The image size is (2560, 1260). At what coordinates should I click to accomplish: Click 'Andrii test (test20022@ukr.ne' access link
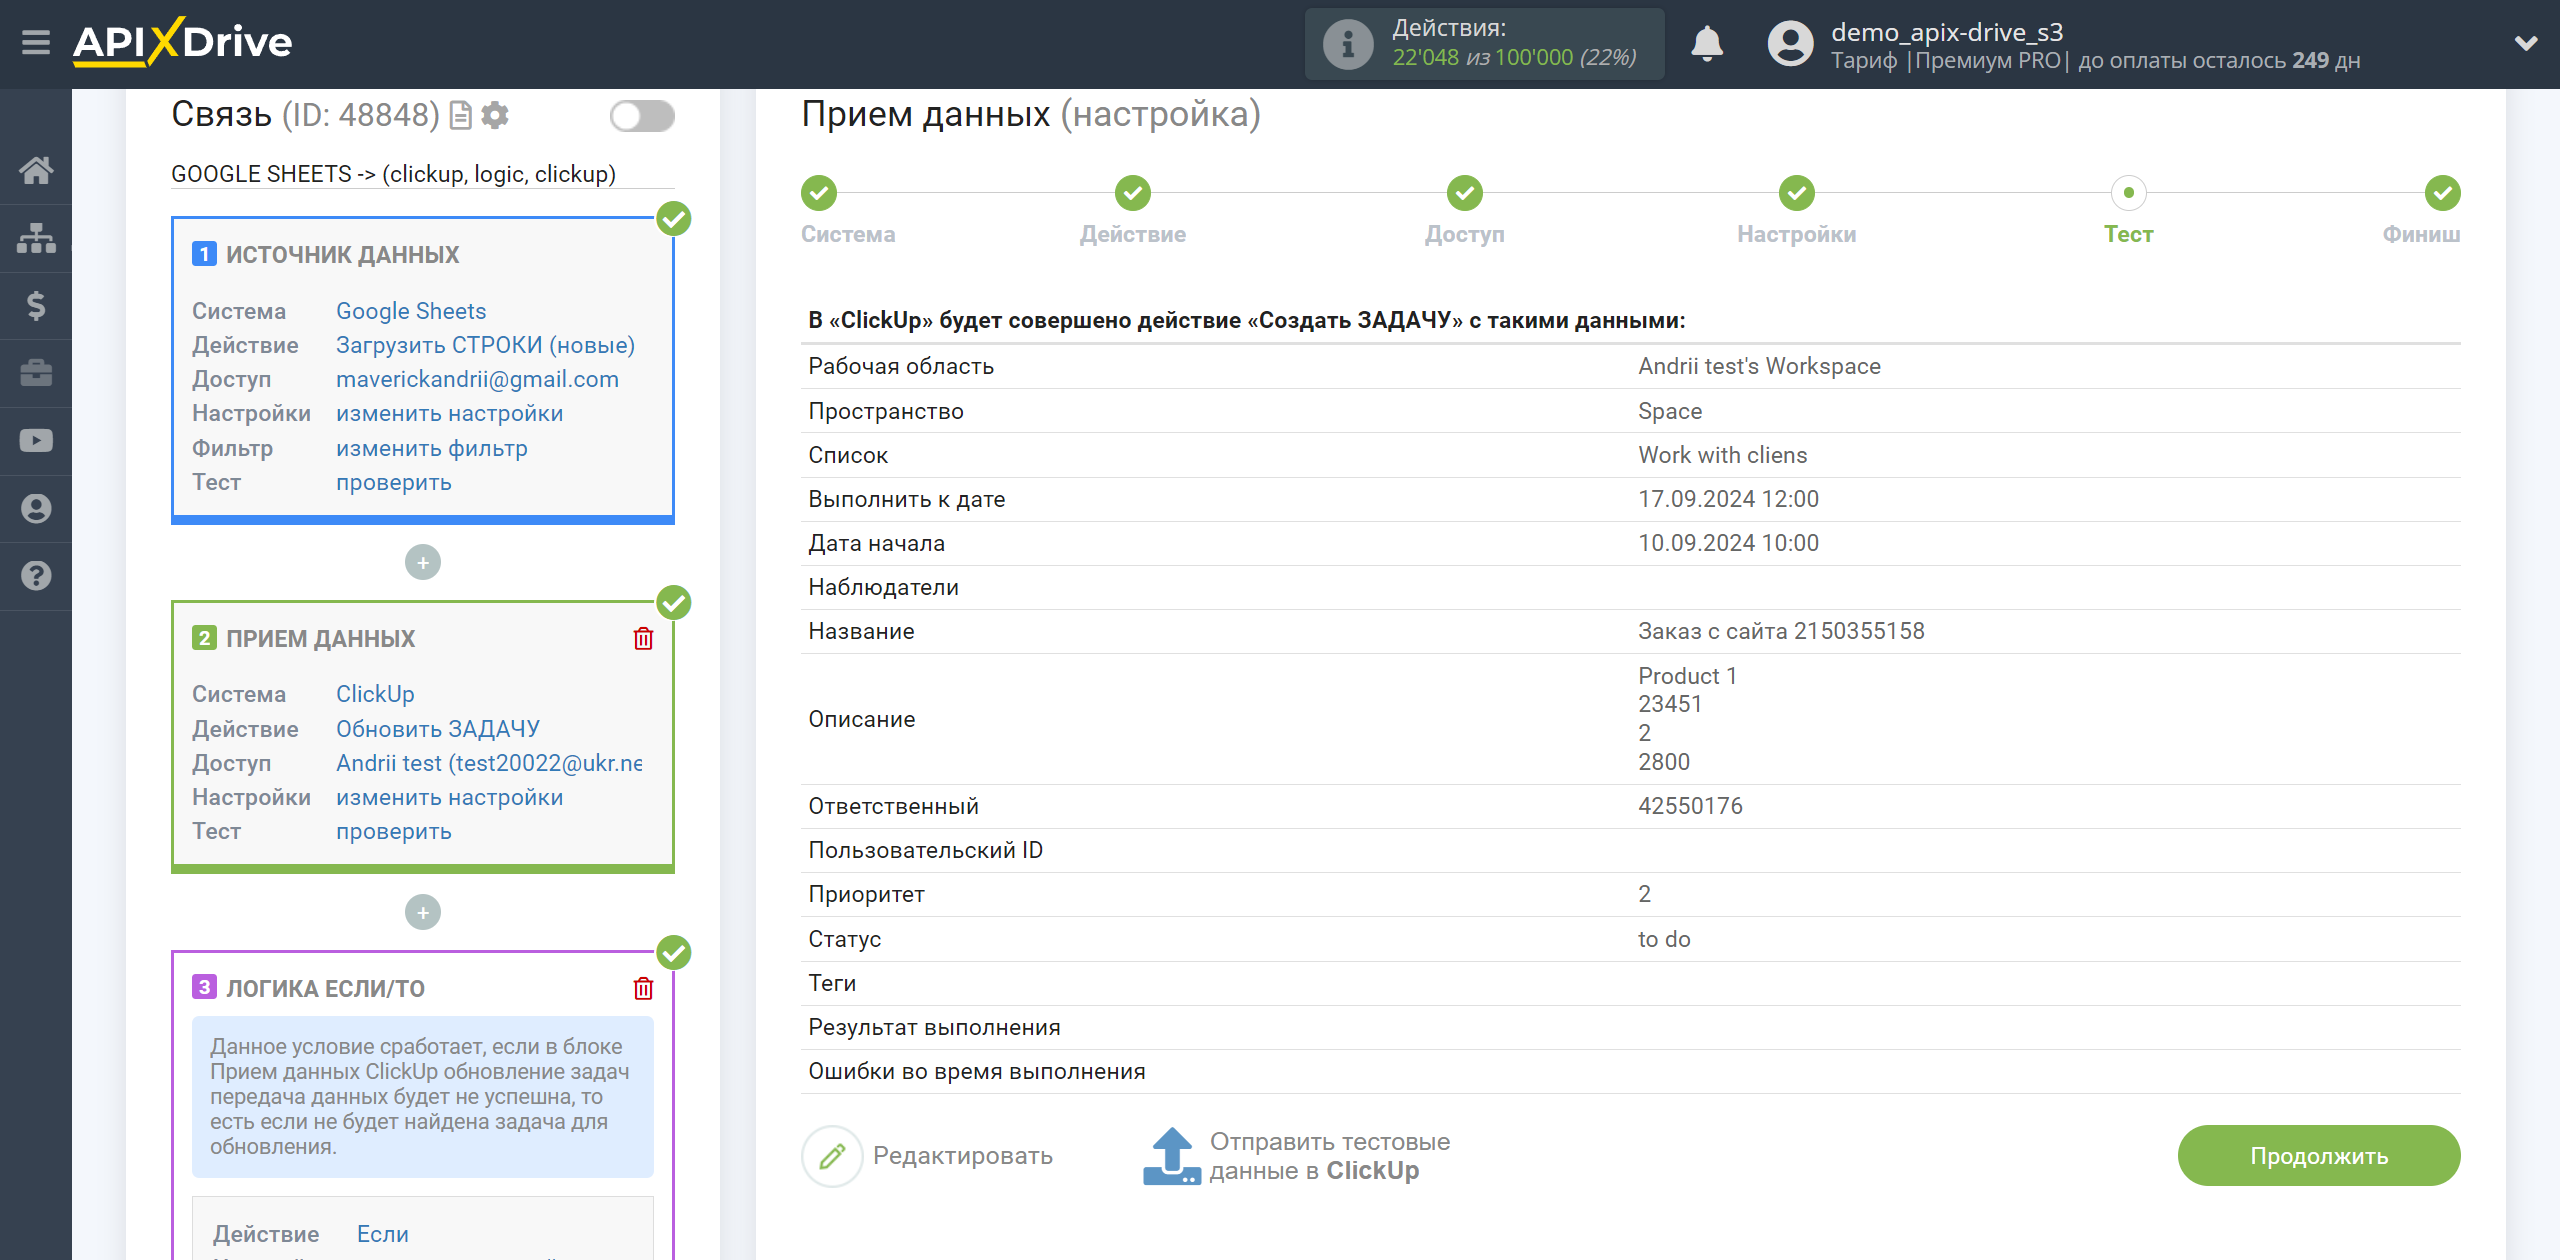tap(489, 763)
